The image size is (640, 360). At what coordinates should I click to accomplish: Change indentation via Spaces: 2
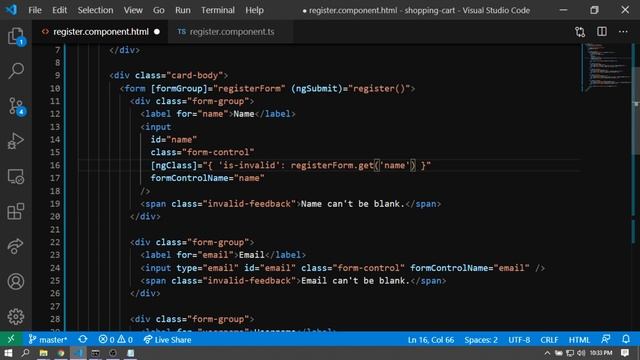point(481,340)
